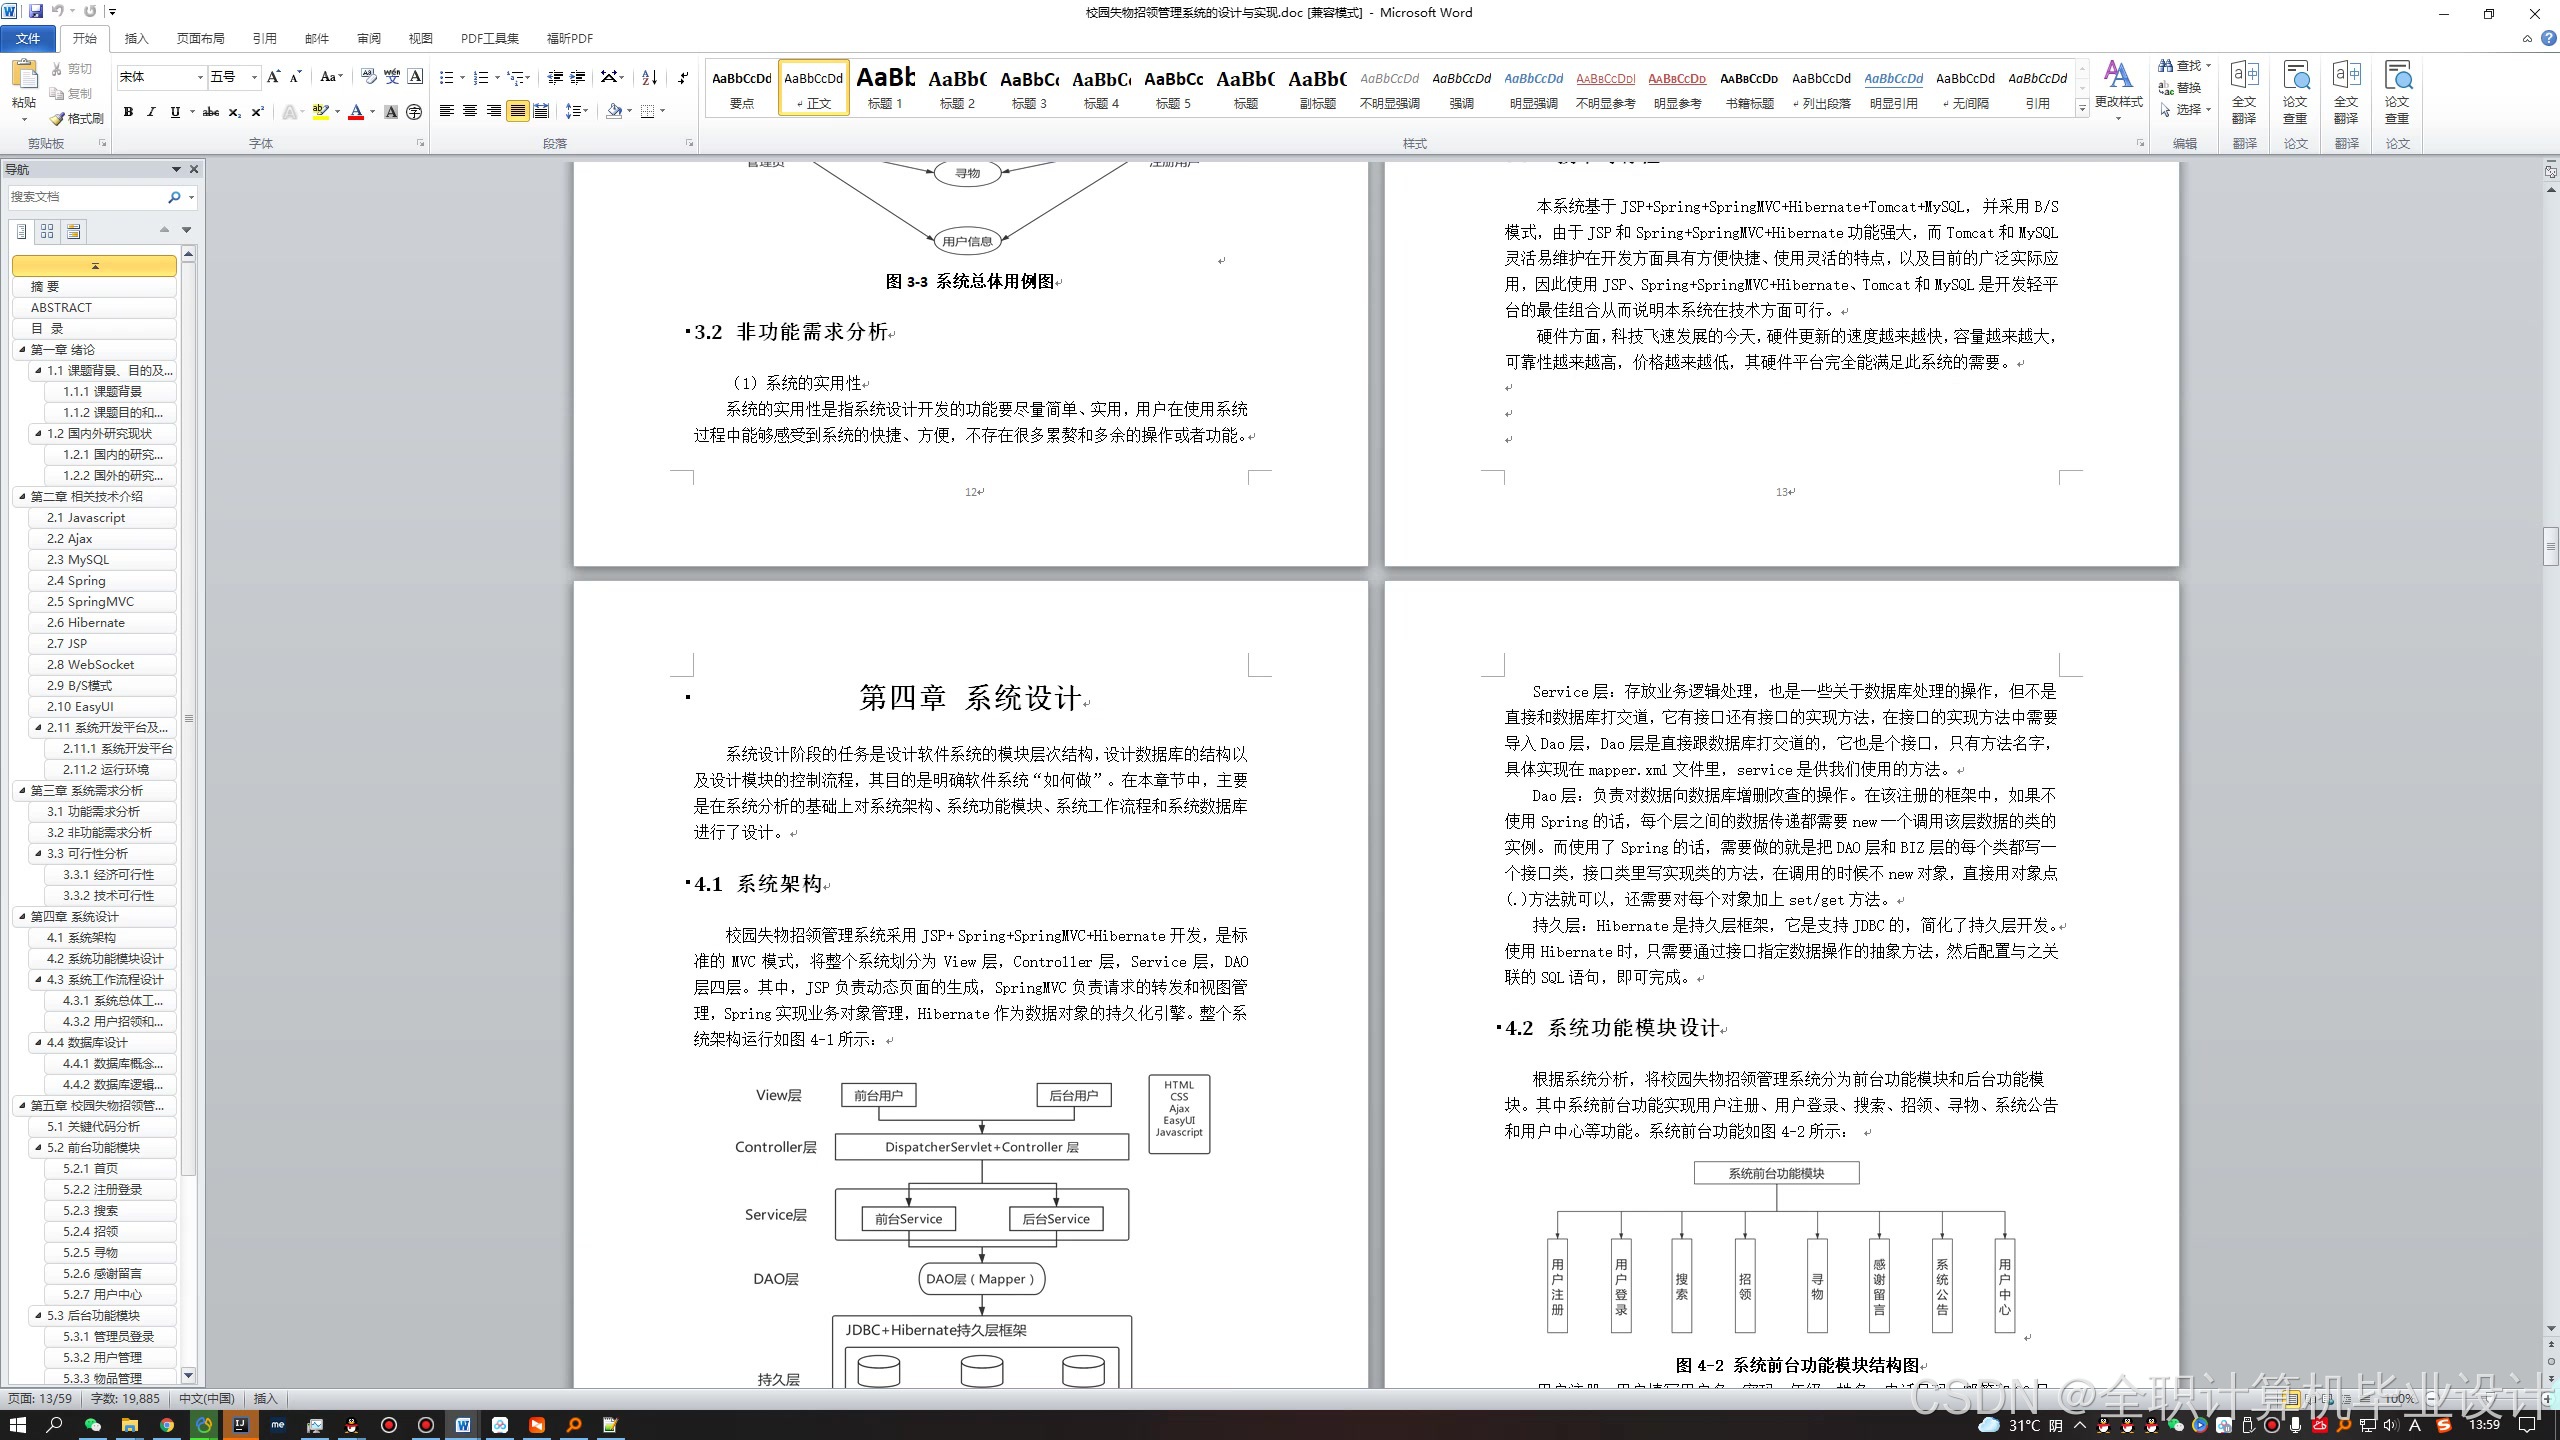Viewport: 2560px width, 1440px height.
Task: Click the red font color button
Action: click(x=355, y=112)
